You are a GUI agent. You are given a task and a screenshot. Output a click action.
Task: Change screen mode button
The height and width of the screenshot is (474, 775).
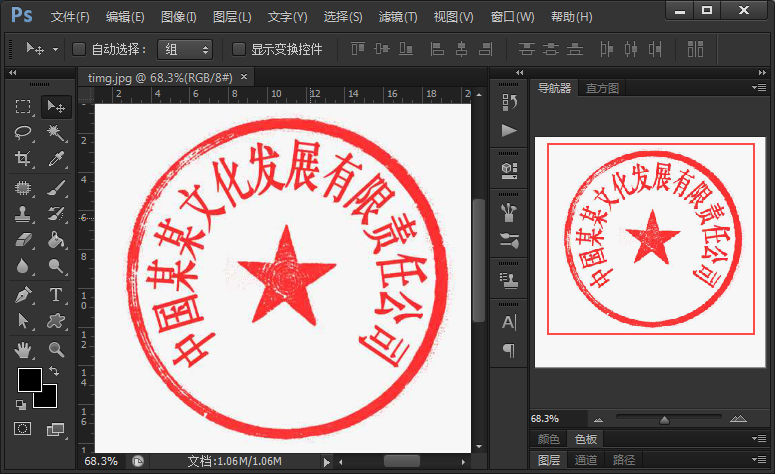point(55,429)
